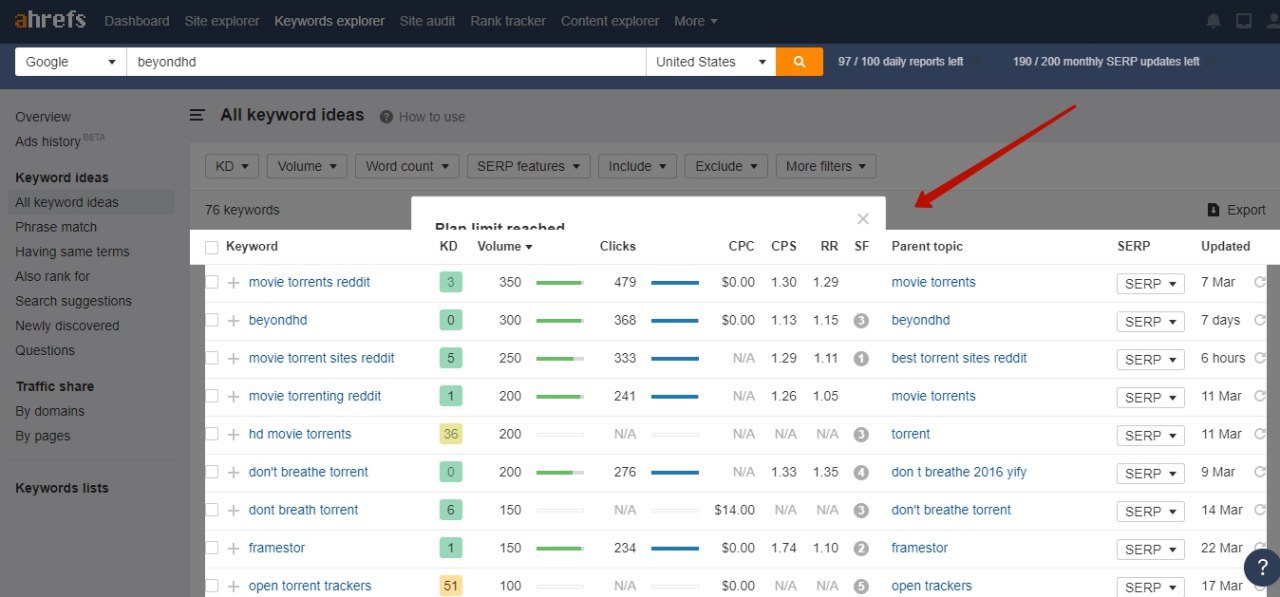Click KD badge 36 for hd movie torrents
Screen dimensions: 1280x597
pos(451,434)
